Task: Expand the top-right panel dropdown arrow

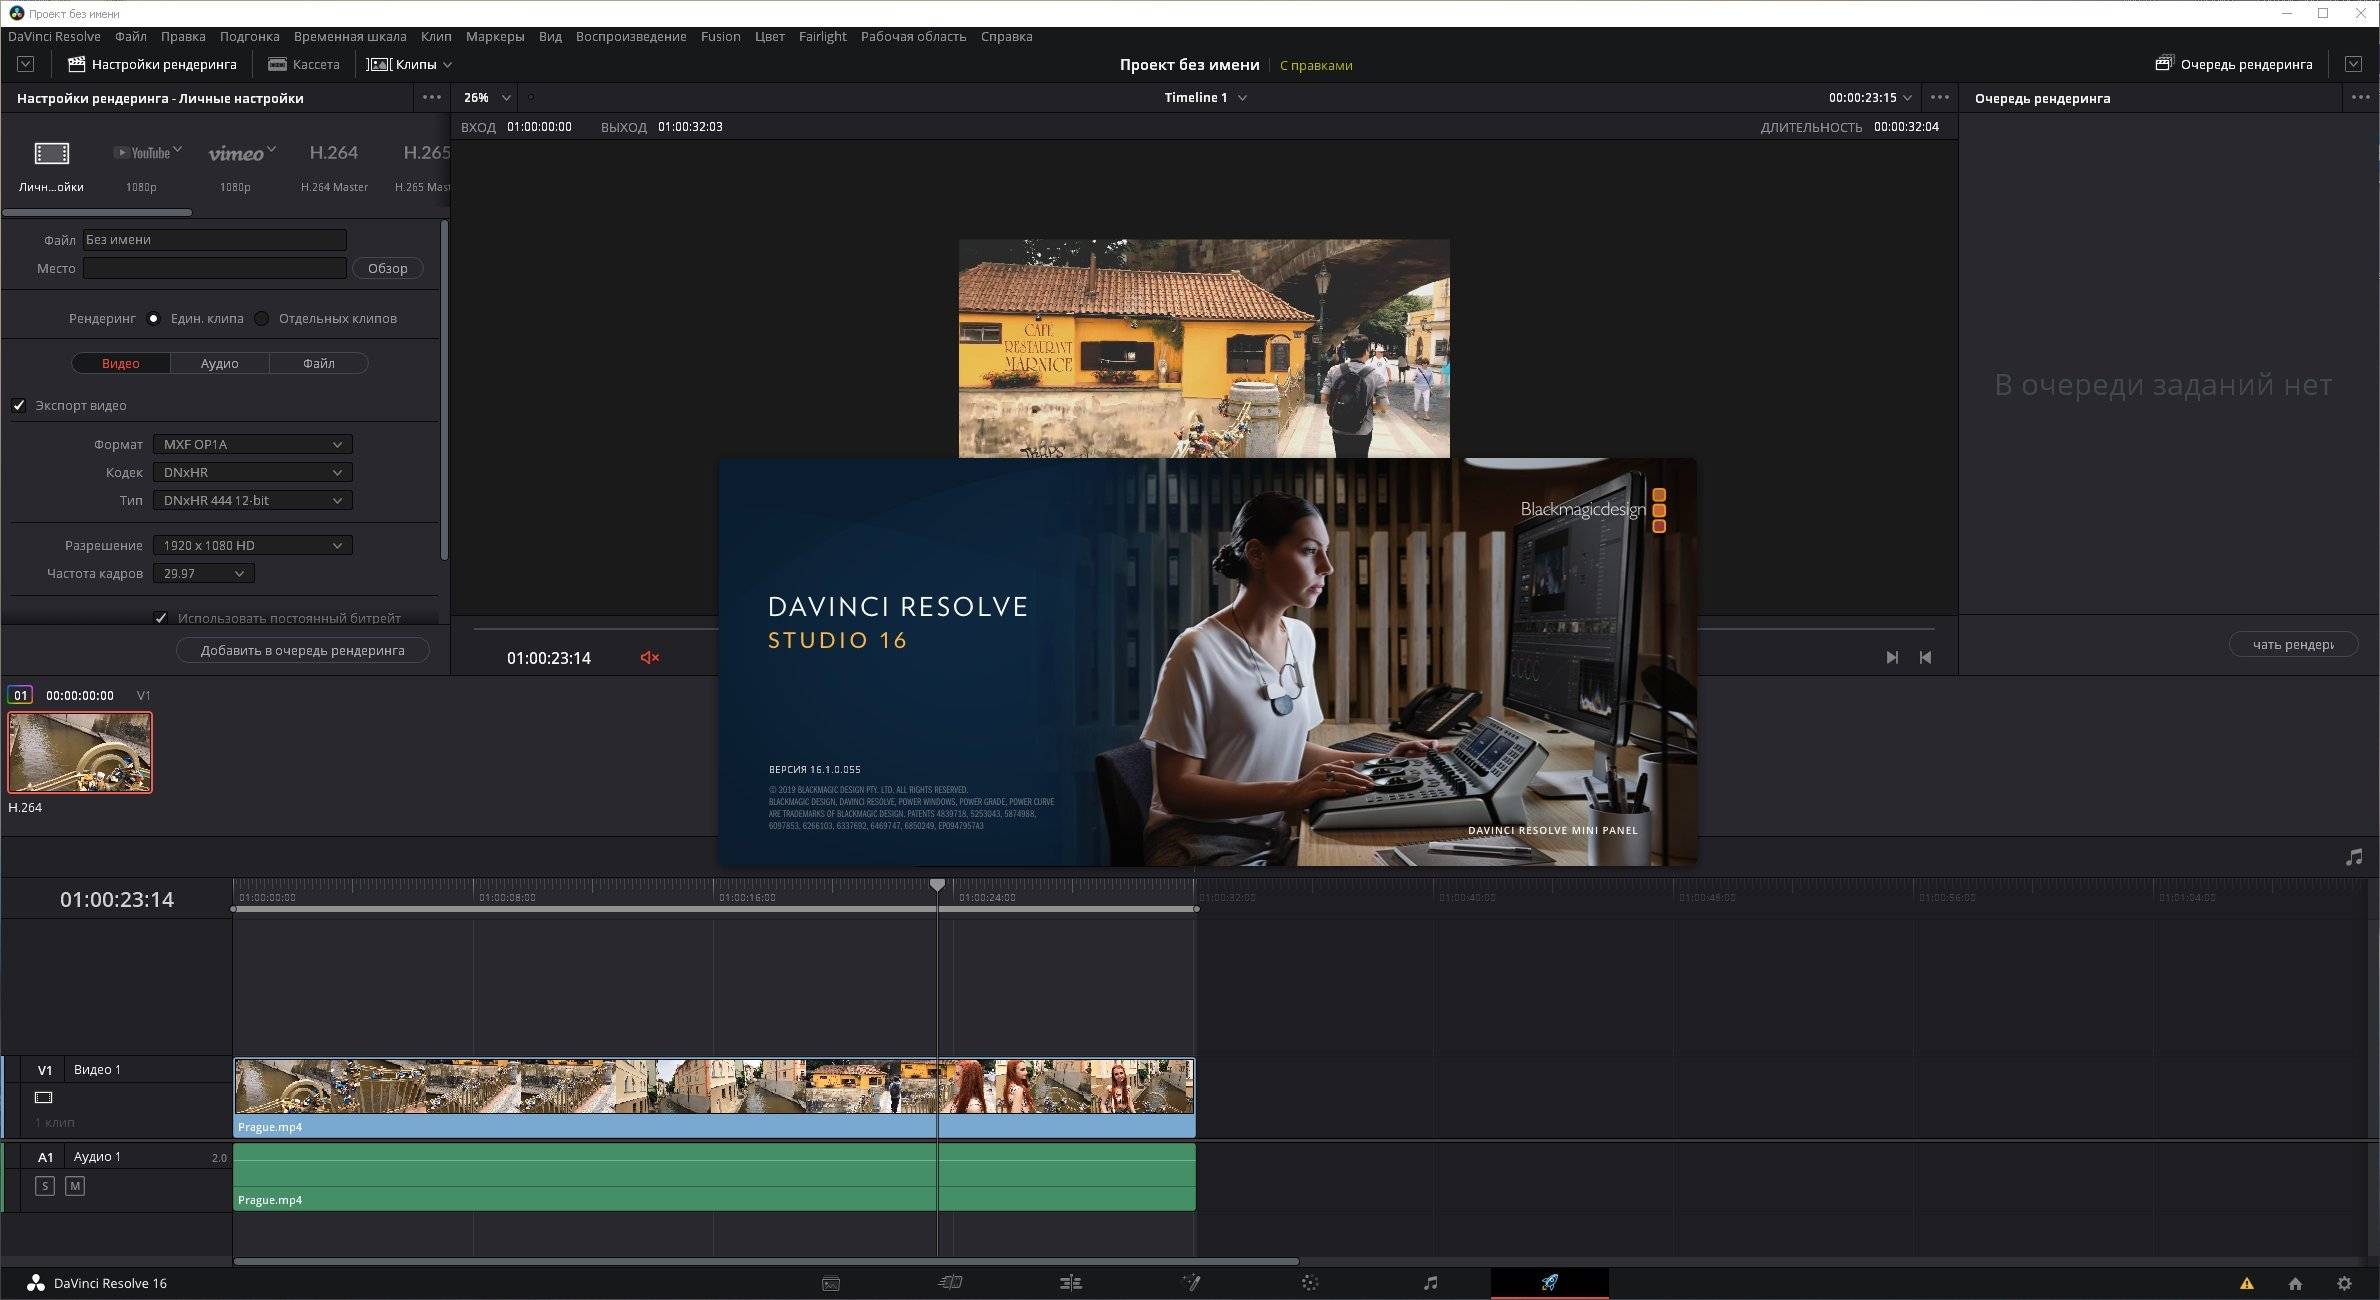Action: pyautogui.click(x=2353, y=64)
